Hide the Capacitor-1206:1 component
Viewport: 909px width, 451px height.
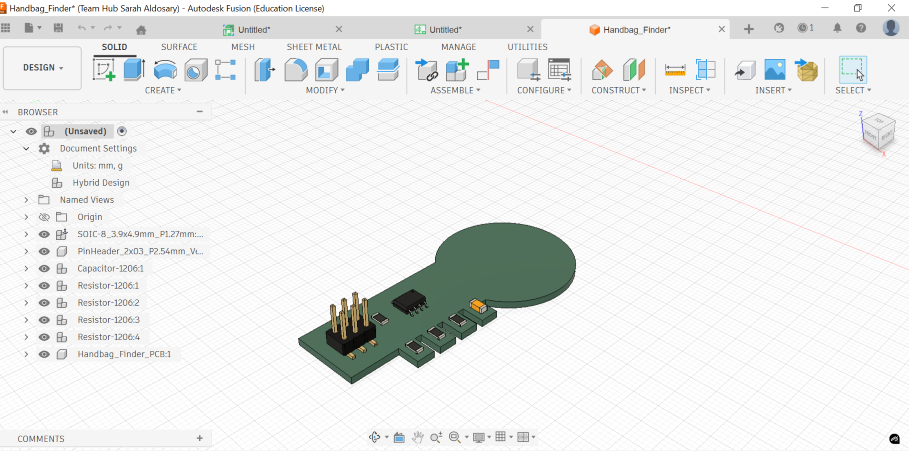coord(44,269)
